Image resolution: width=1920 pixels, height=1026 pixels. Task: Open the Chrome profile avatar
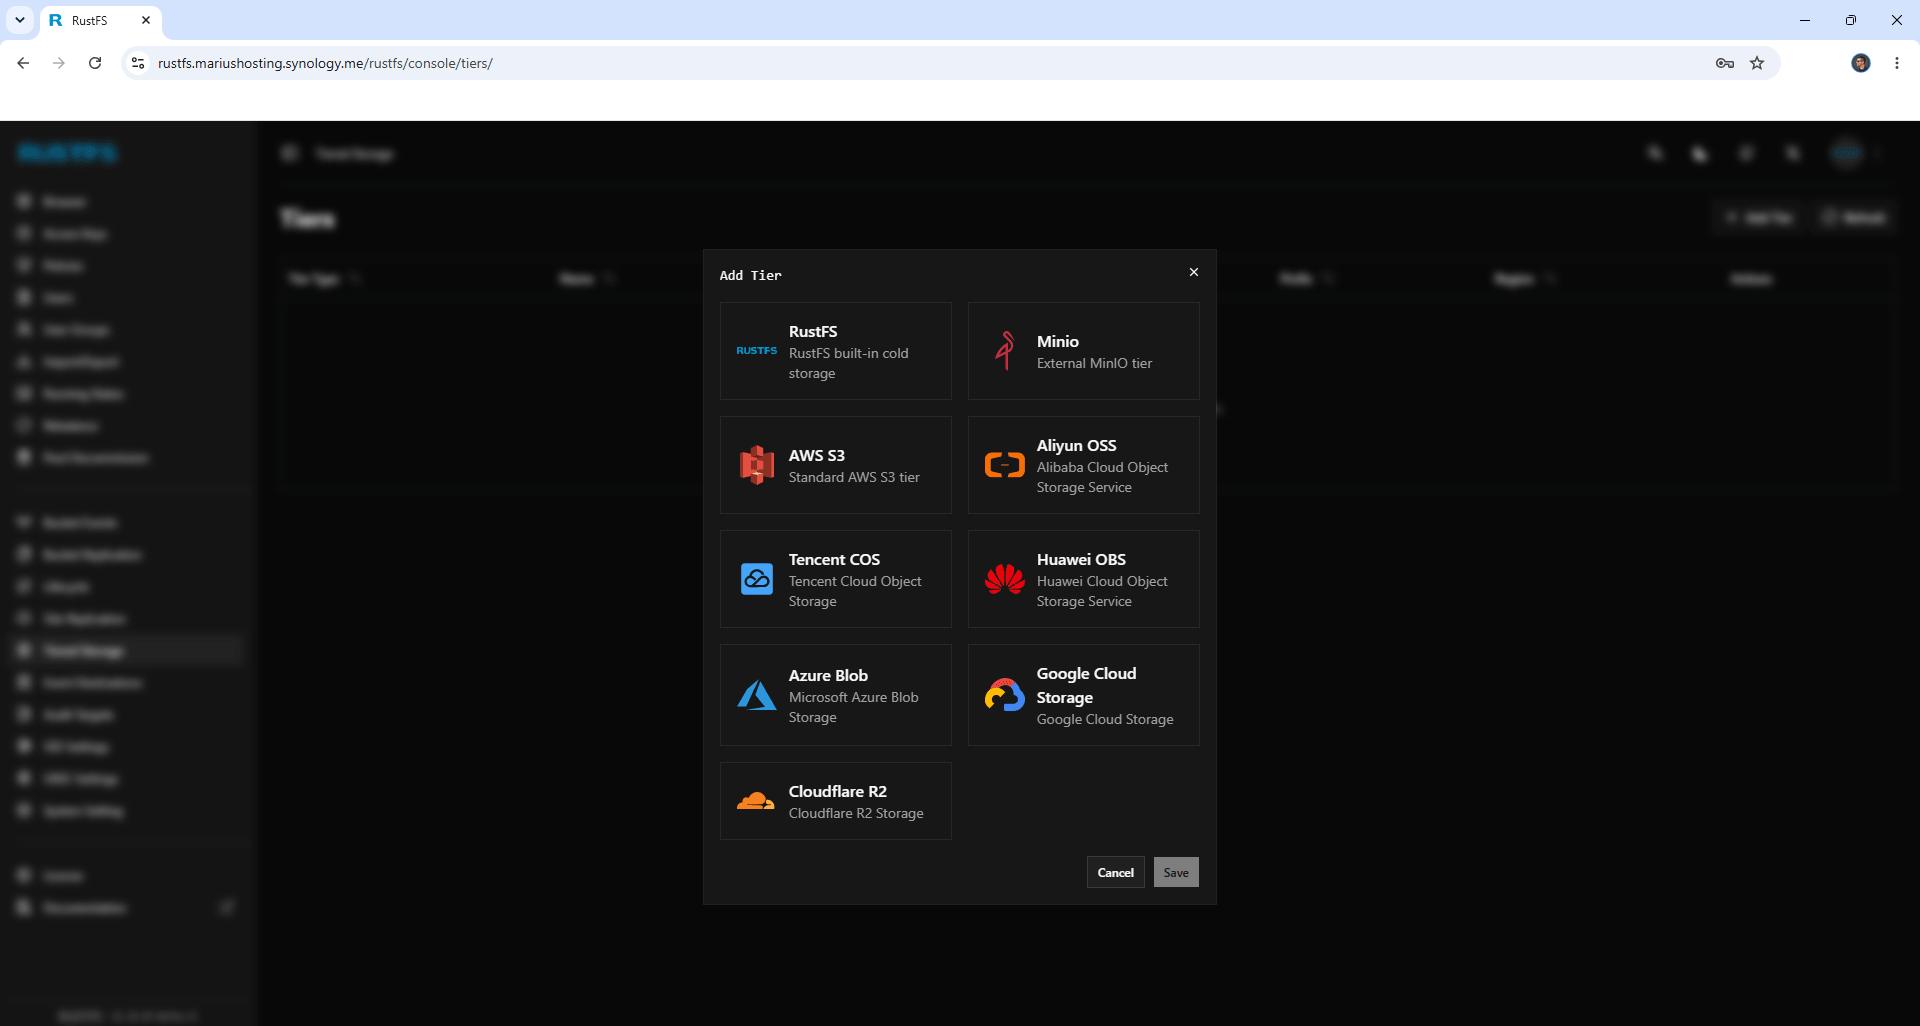1861,63
